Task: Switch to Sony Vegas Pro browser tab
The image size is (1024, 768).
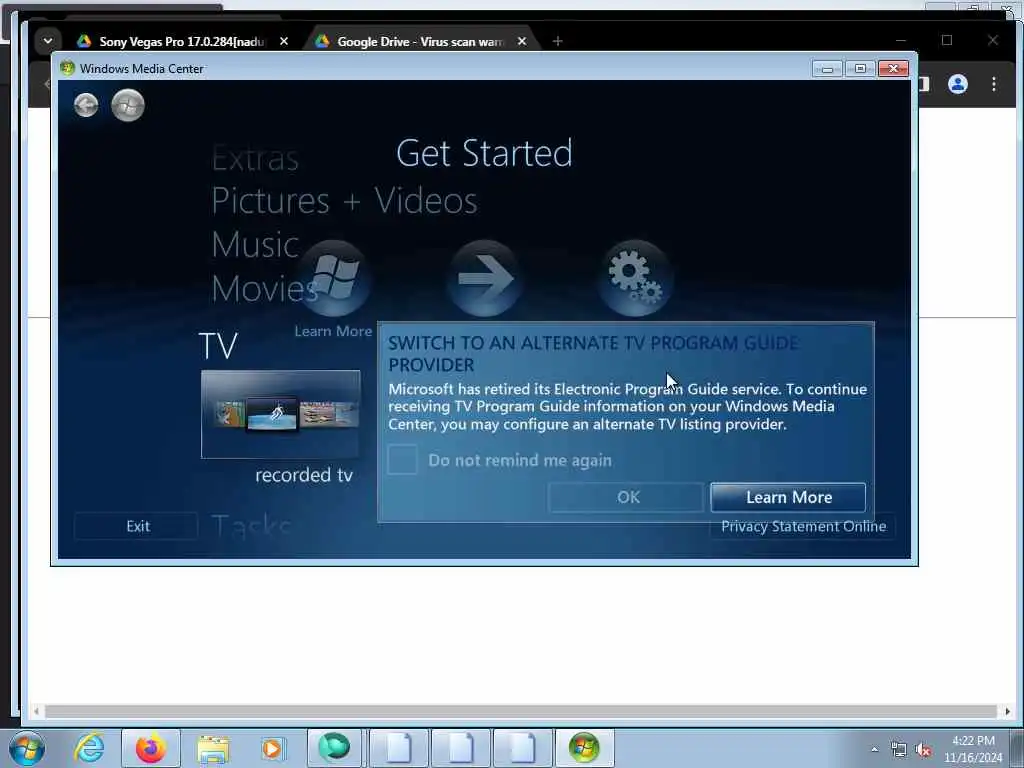Action: (x=183, y=41)
